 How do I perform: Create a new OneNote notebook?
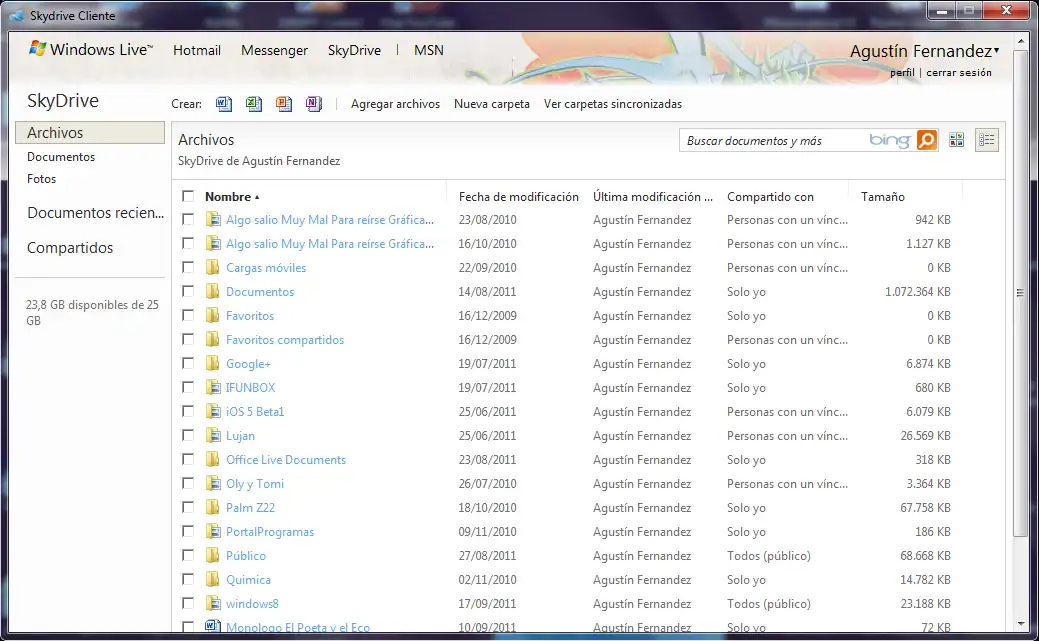point(314,103)
